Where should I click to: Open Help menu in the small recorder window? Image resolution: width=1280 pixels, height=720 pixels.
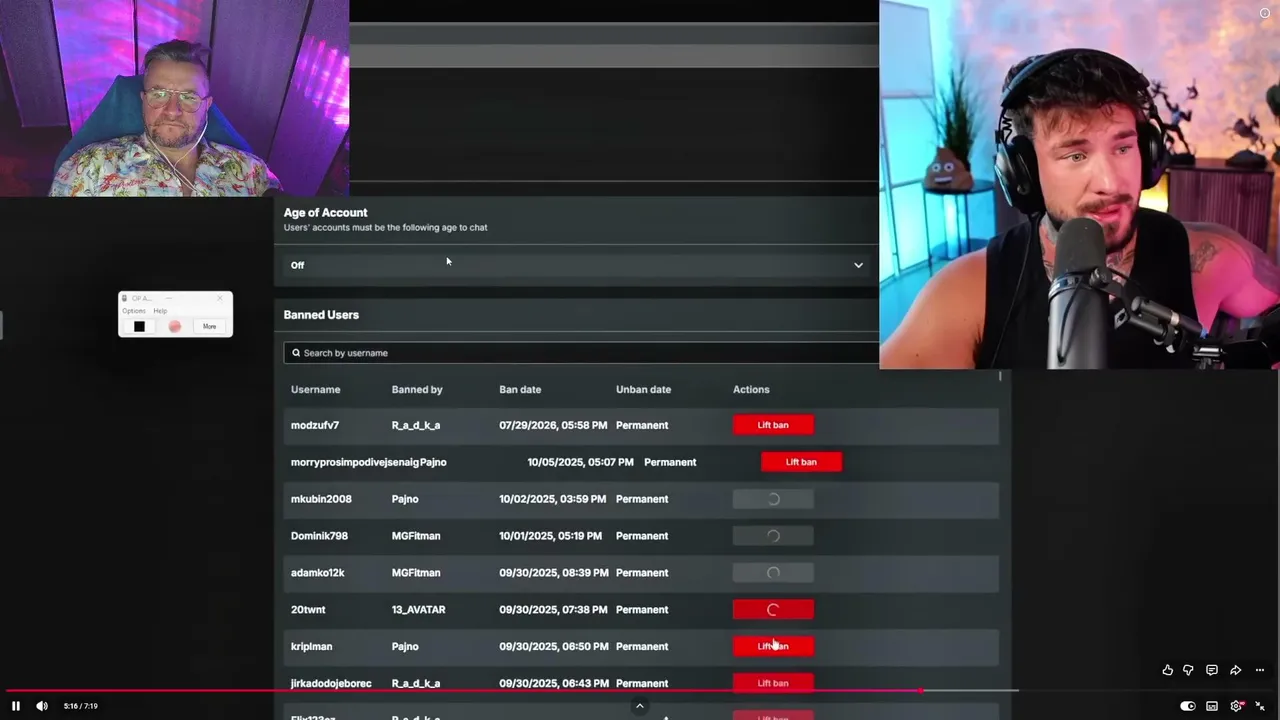pos(160,311)
